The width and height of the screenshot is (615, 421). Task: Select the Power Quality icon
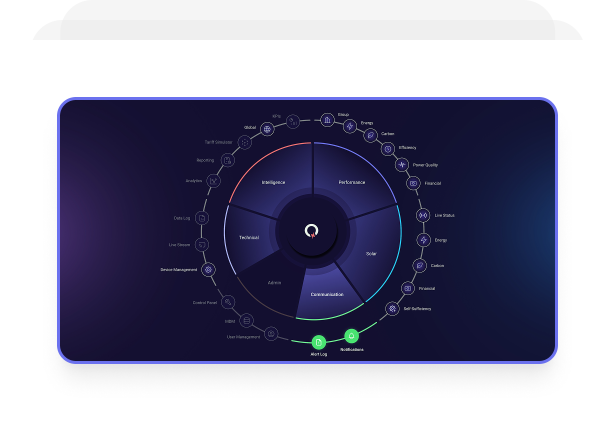click(403, 165)
